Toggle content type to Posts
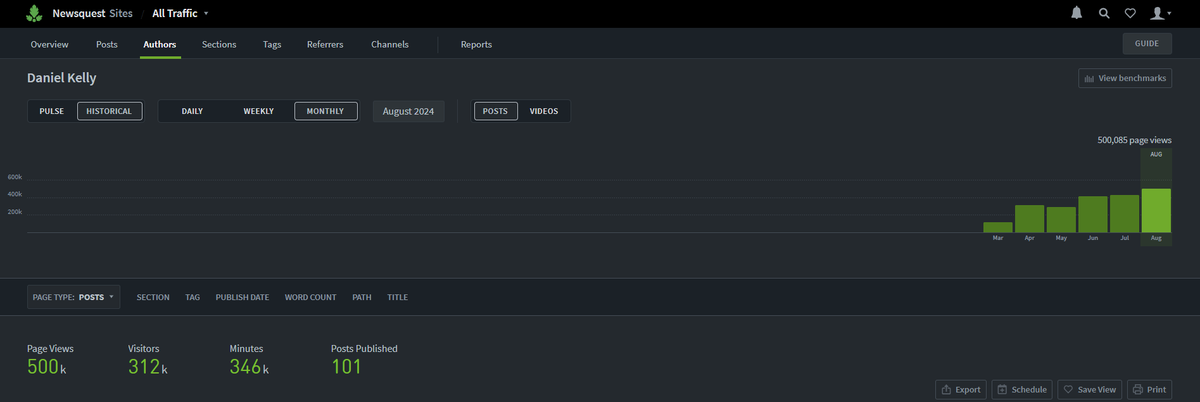The width and height of the screenshot is (1200, 402). point(495,111)
